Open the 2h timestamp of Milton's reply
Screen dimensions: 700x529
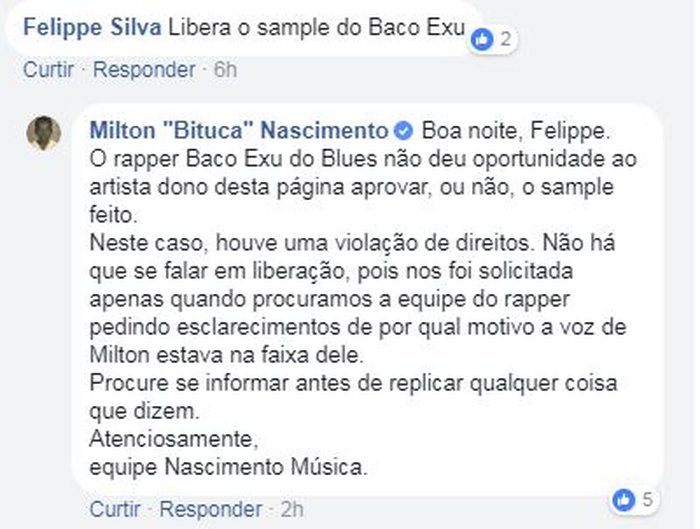coord(292,509)
